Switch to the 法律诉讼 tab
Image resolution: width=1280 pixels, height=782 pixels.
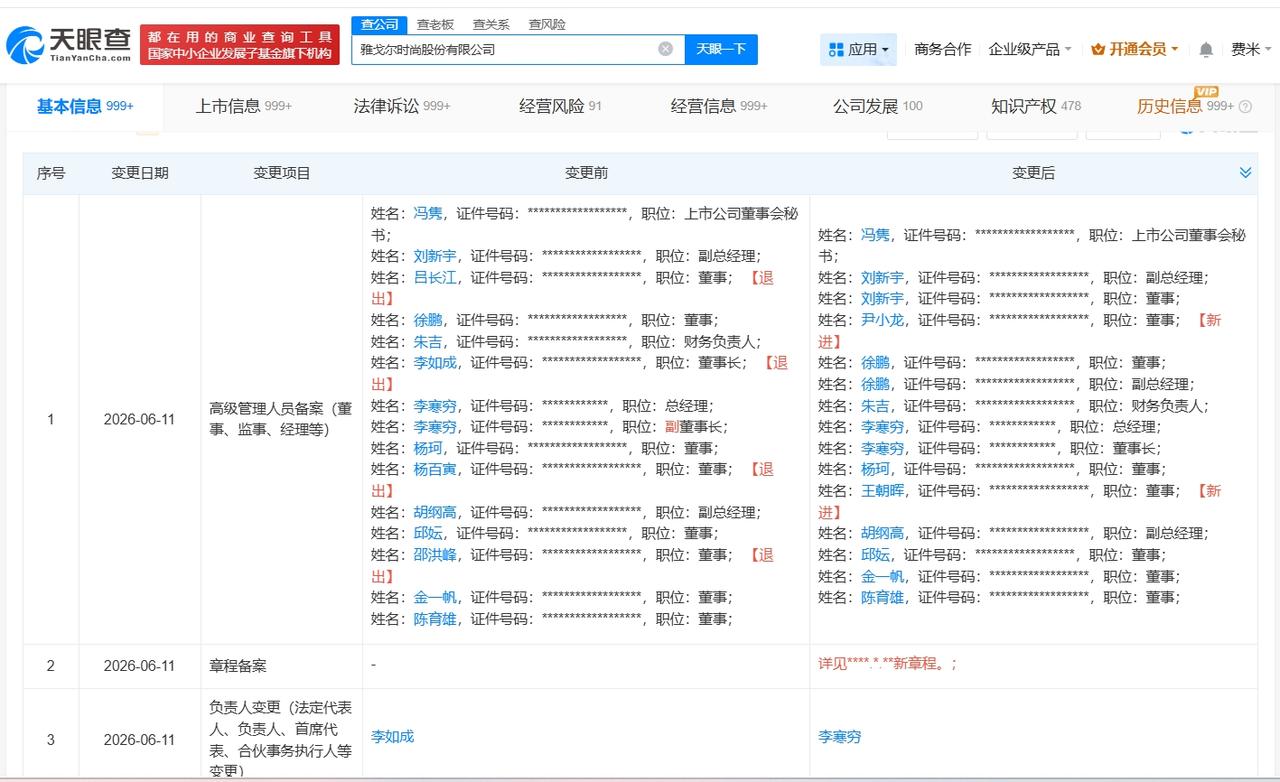401,106
